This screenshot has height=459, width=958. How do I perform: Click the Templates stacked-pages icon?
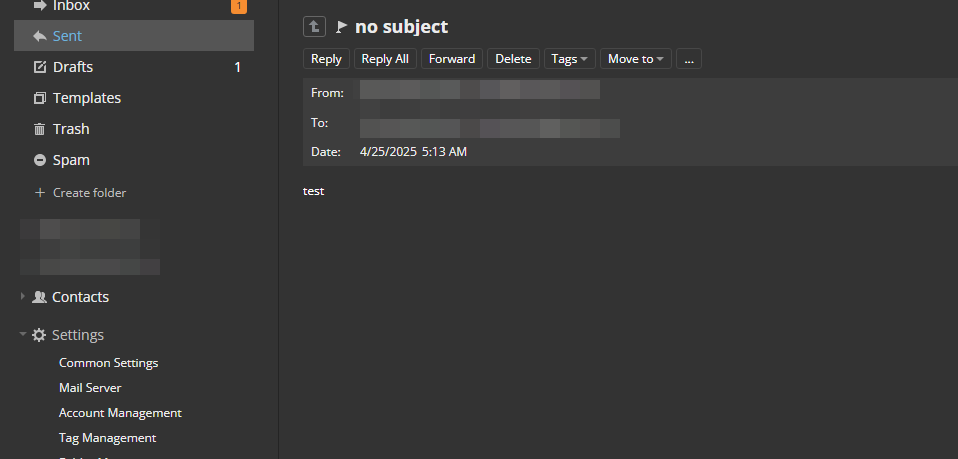point(40,98)
